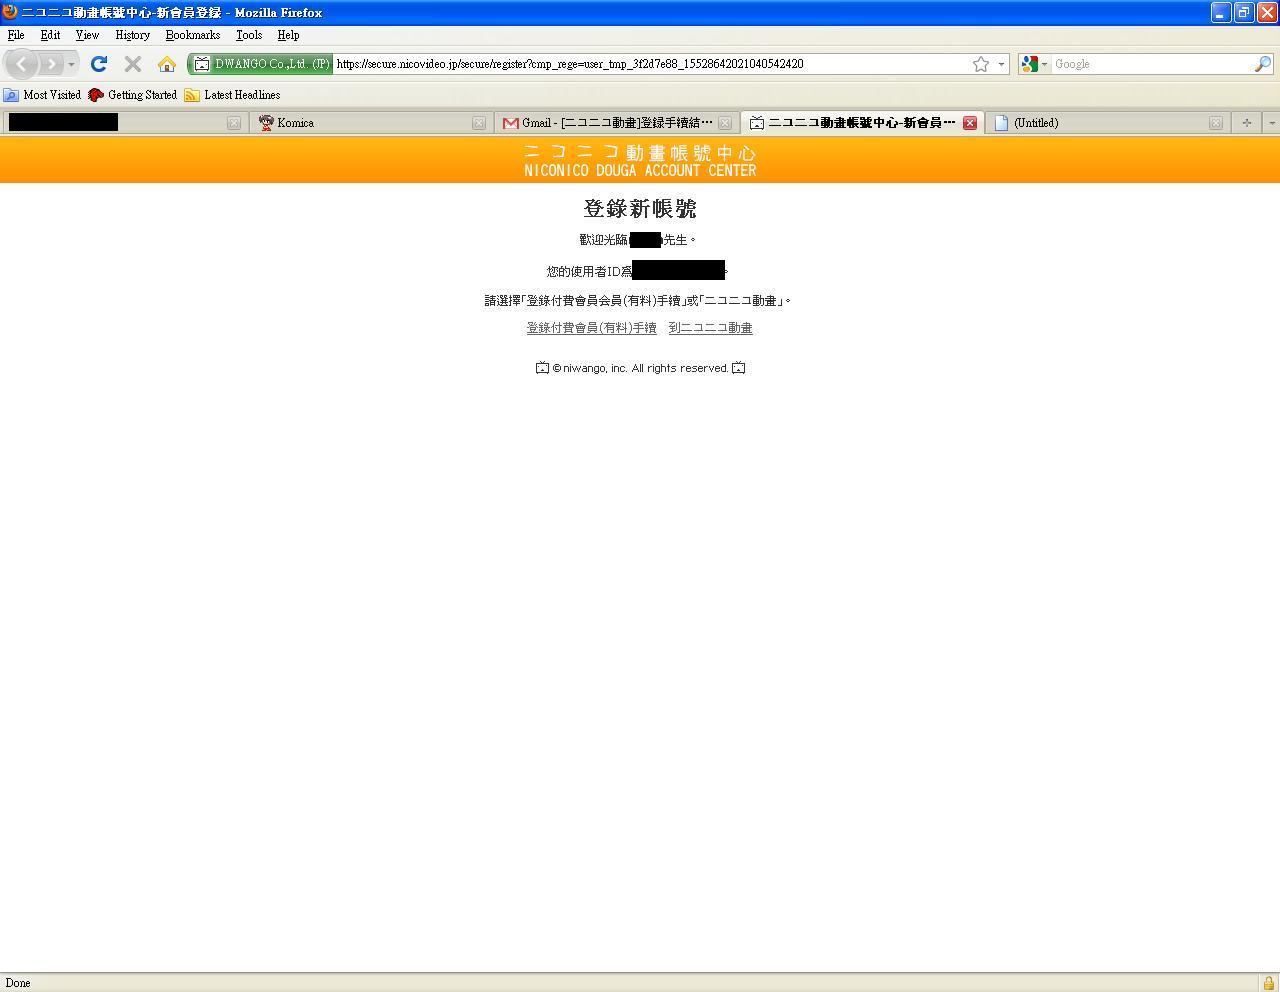This screenshot has width=1280, height=992.
Task: Click the address bar URL field
Action: [x=650, y=64]
